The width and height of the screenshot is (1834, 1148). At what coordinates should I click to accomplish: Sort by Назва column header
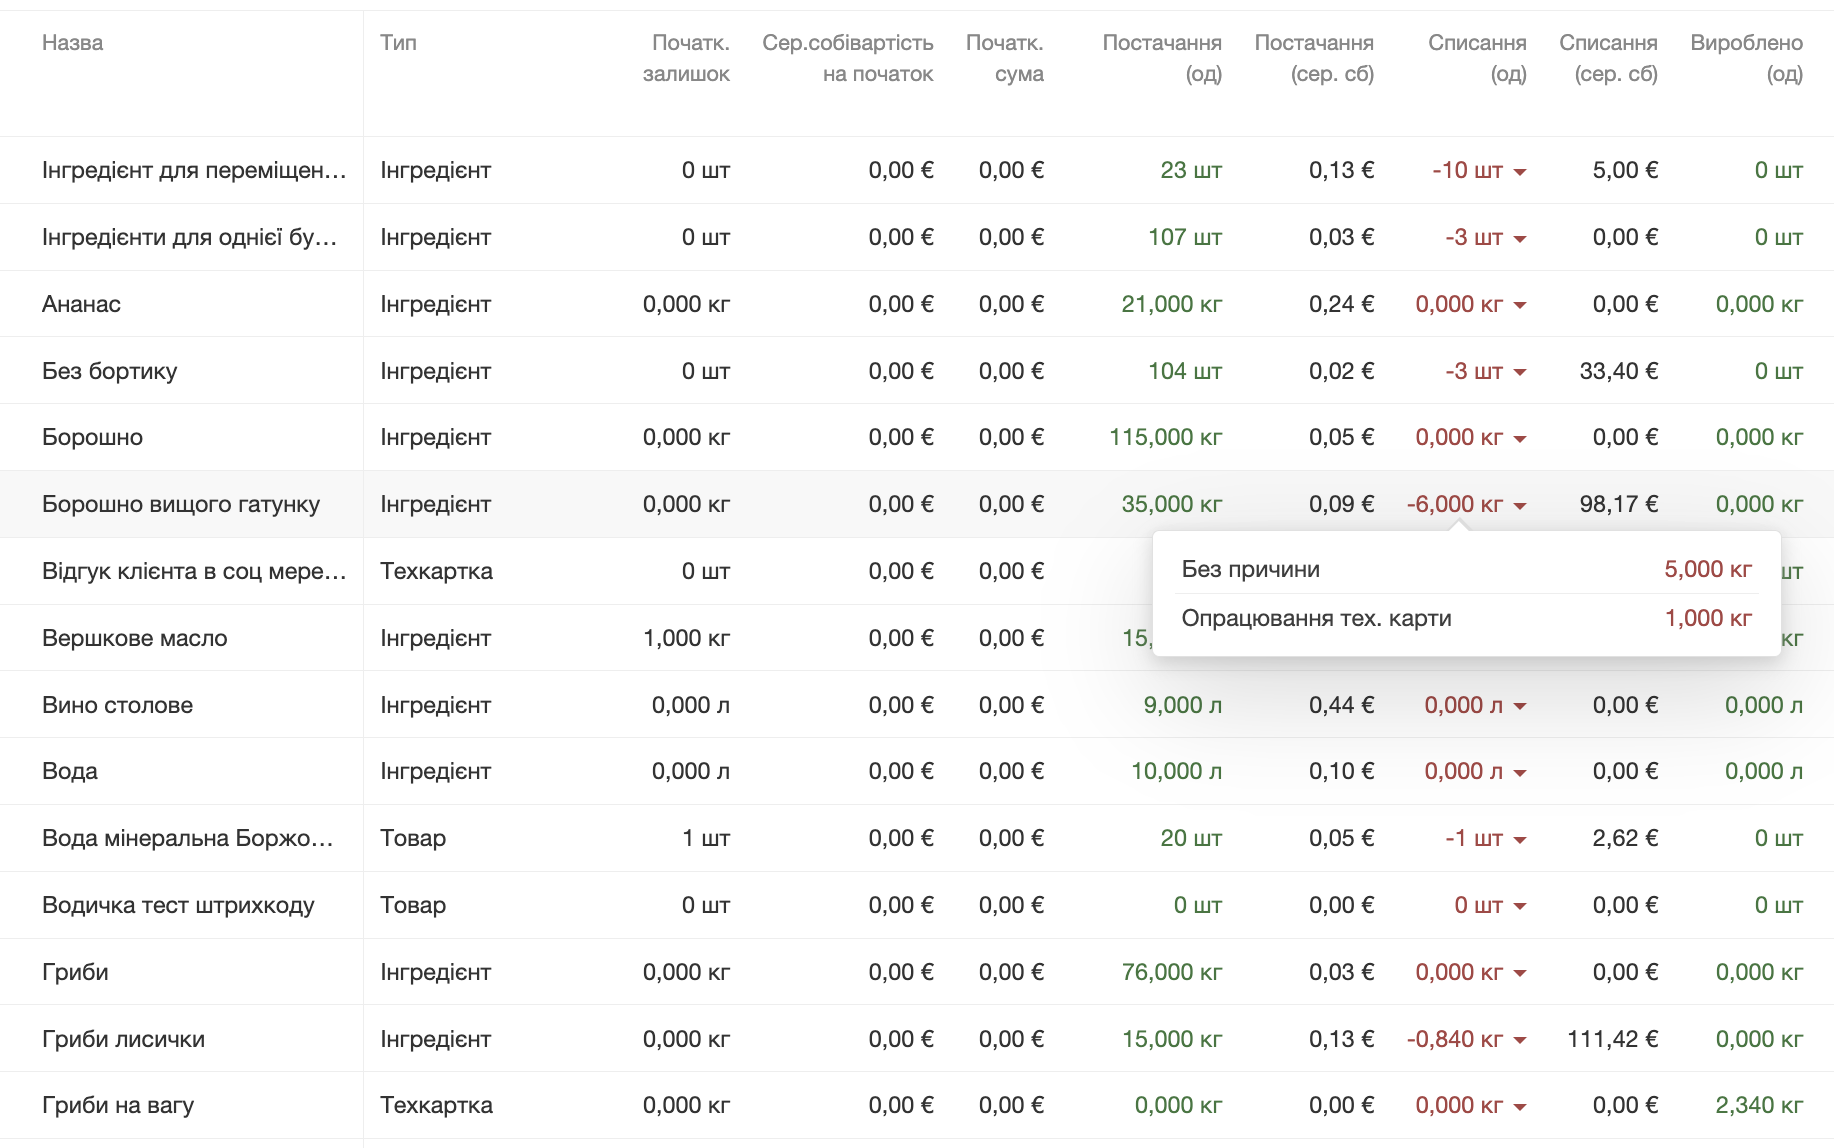72,43
